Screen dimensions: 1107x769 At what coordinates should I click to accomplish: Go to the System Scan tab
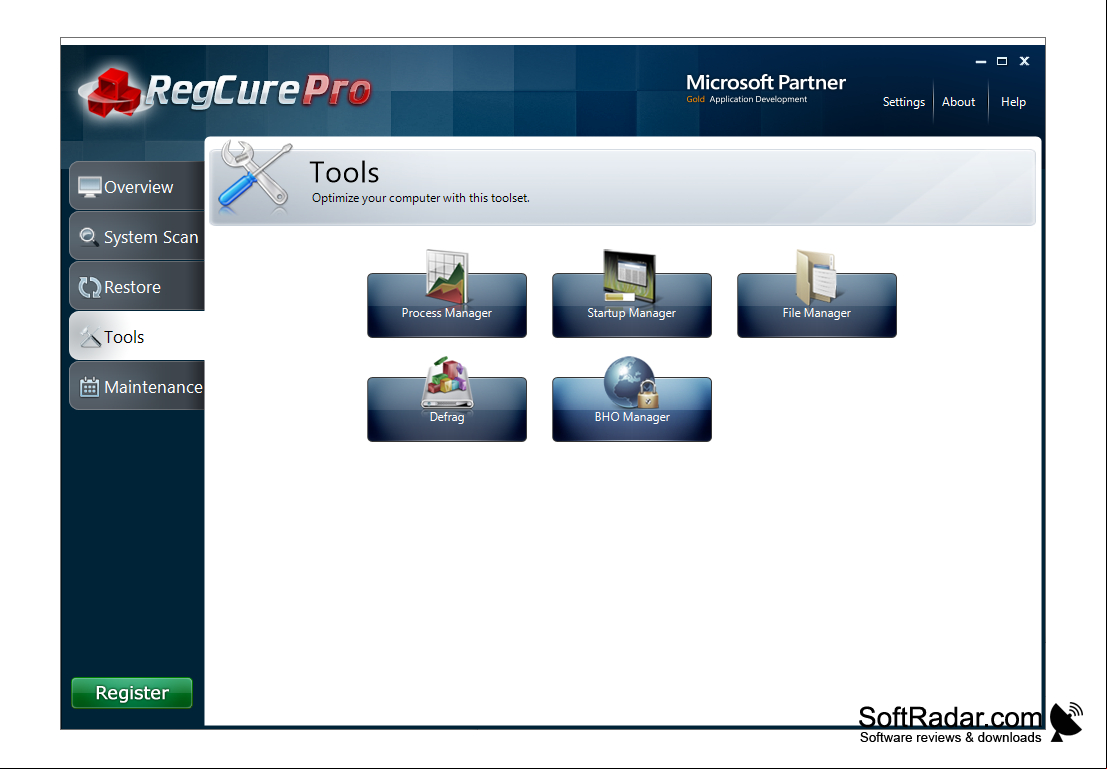[x=137, y=236]
